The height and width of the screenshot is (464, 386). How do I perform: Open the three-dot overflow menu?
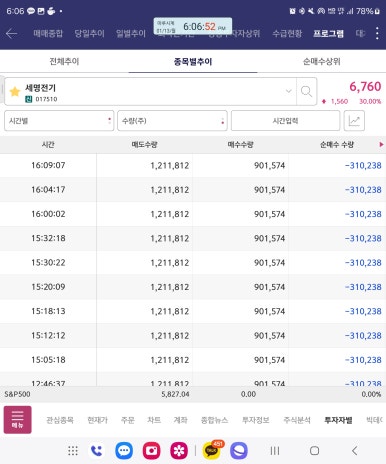[x=377, y=33]
